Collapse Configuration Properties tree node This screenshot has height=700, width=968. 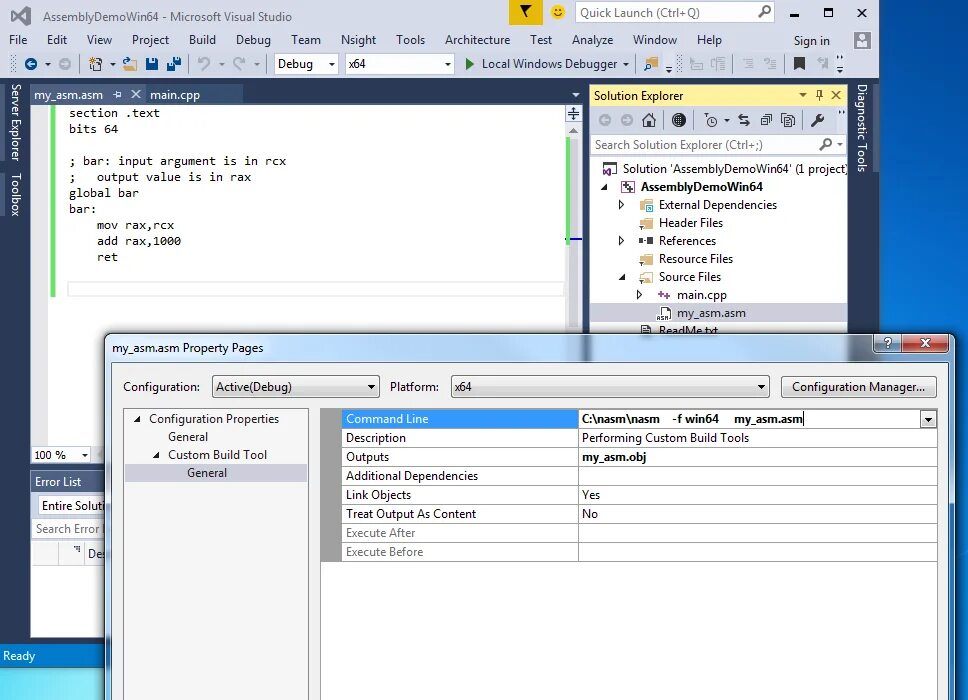coord(137,419)
